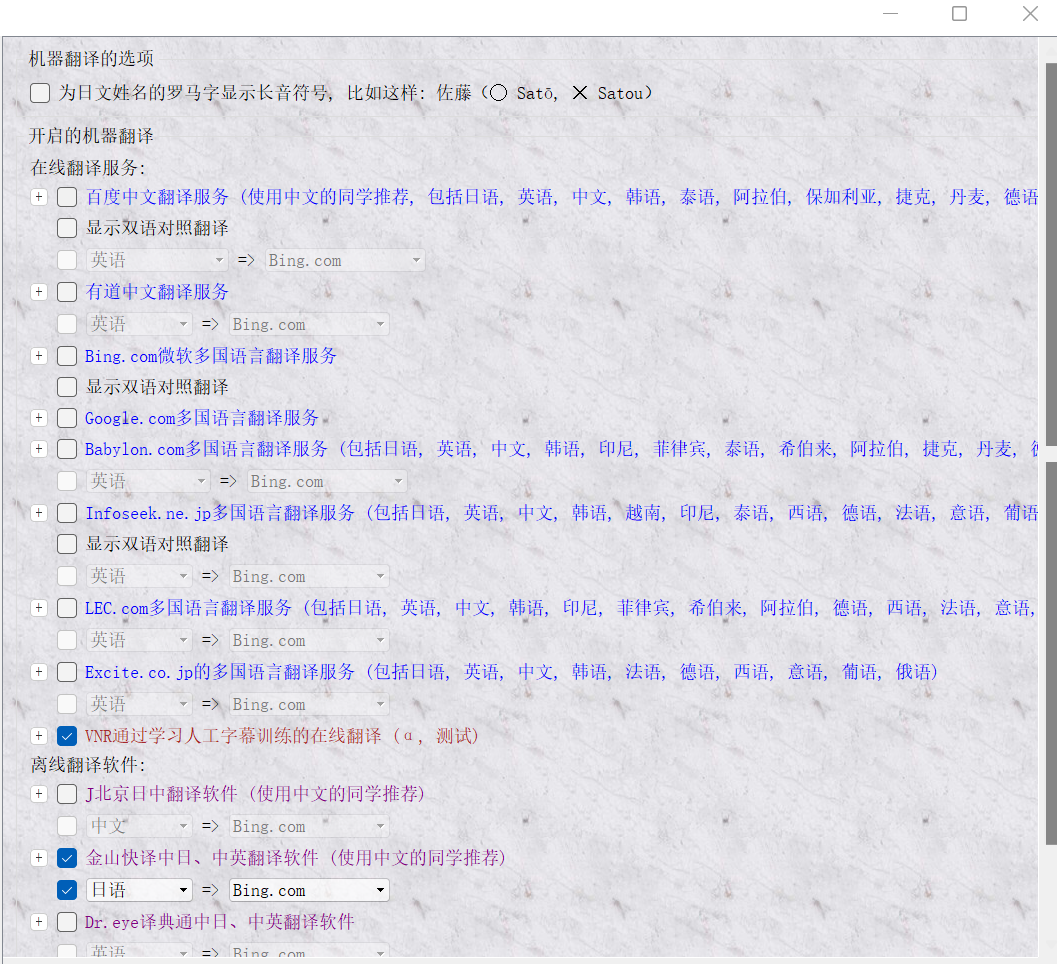1057x964 pixels.
Task: Maximize the settings window
Action: pos(959,14)
